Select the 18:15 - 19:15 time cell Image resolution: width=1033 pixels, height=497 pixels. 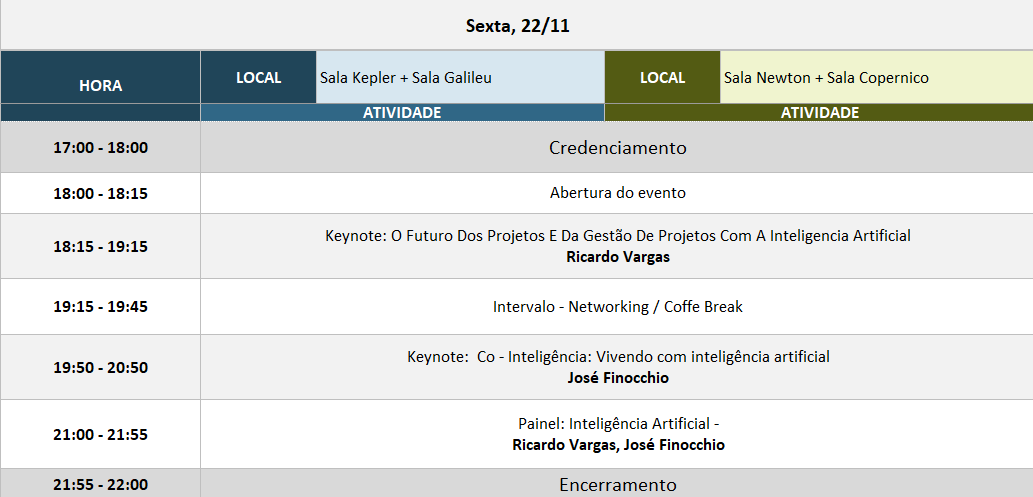[100, 246]
